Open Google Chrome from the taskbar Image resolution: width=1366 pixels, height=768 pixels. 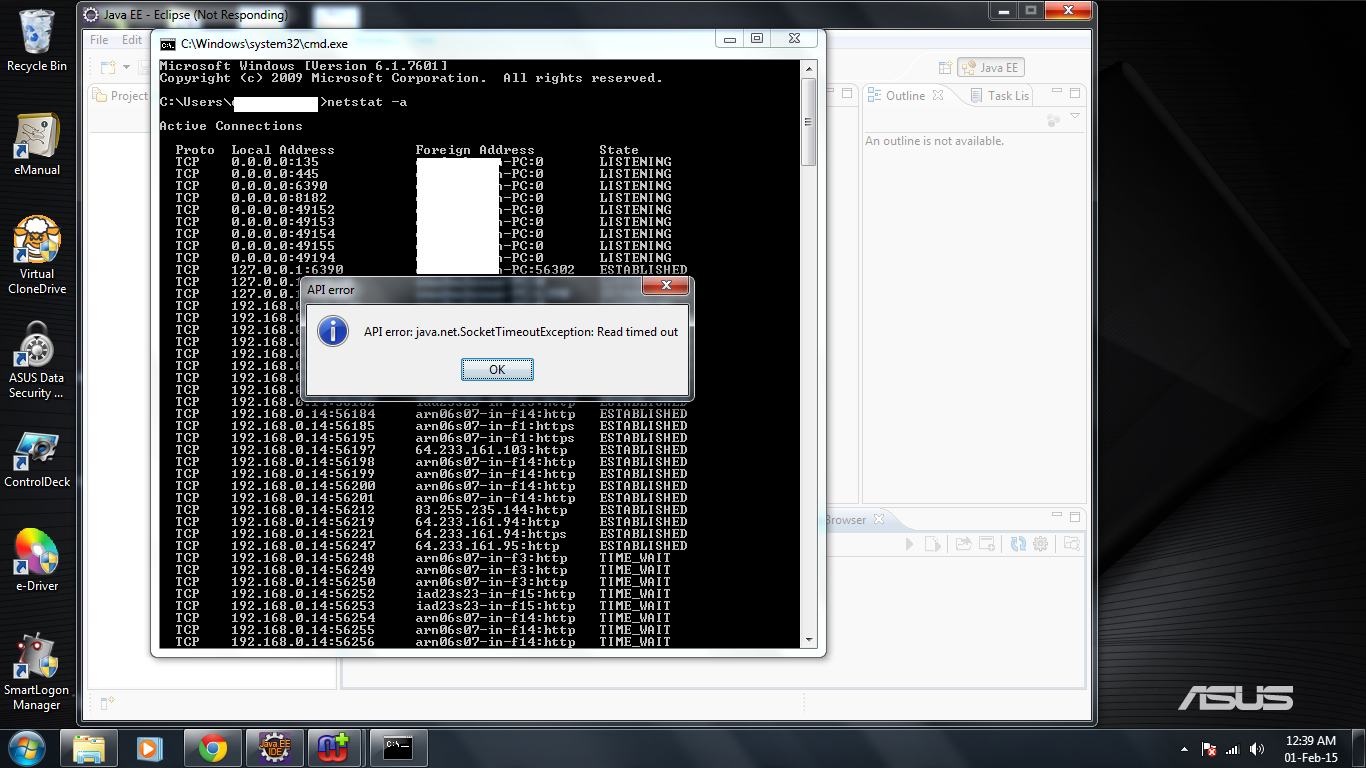point(212,748)
